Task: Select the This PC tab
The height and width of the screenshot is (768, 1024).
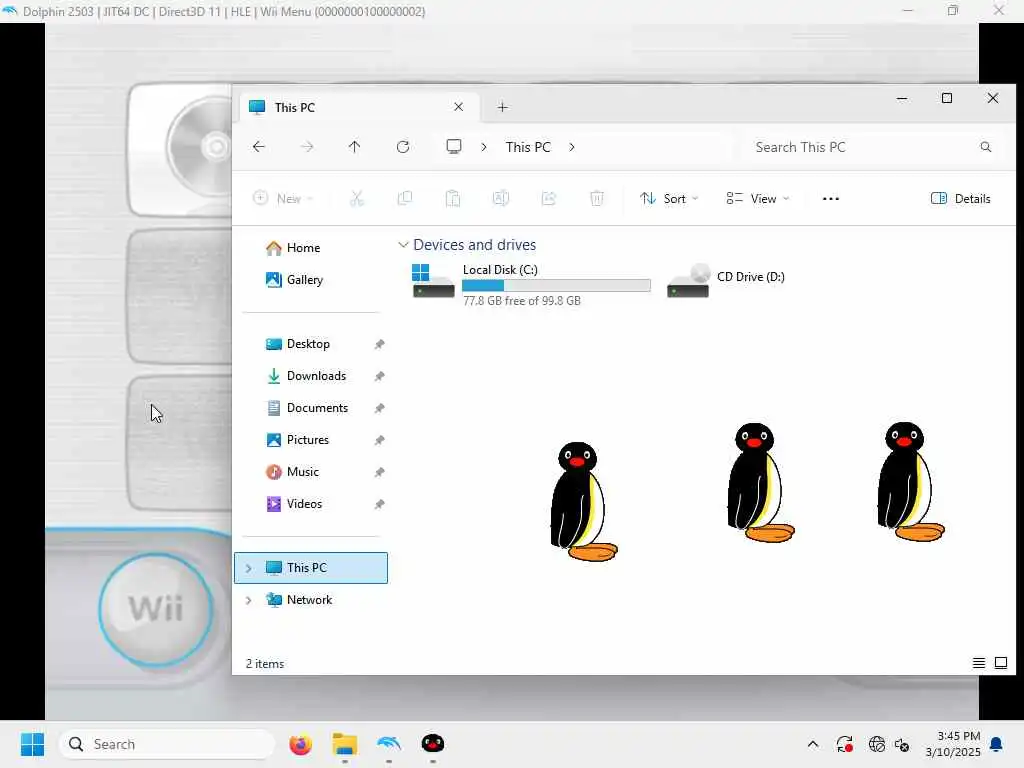Action: point(358,107)
